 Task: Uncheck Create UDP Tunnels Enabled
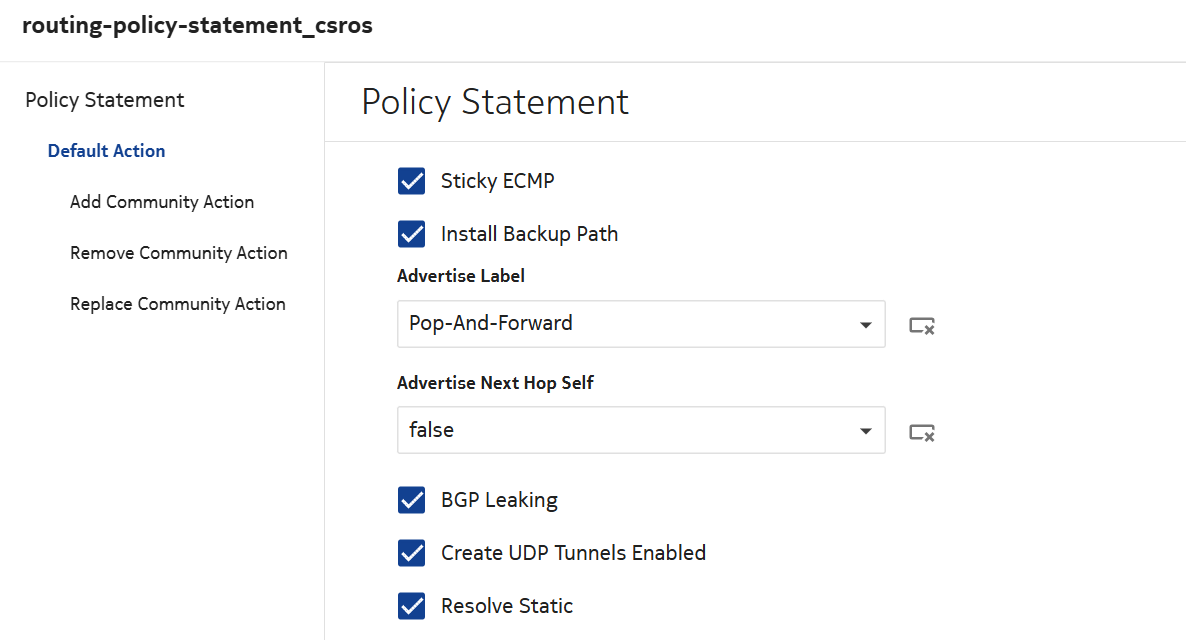click(412, 553)
